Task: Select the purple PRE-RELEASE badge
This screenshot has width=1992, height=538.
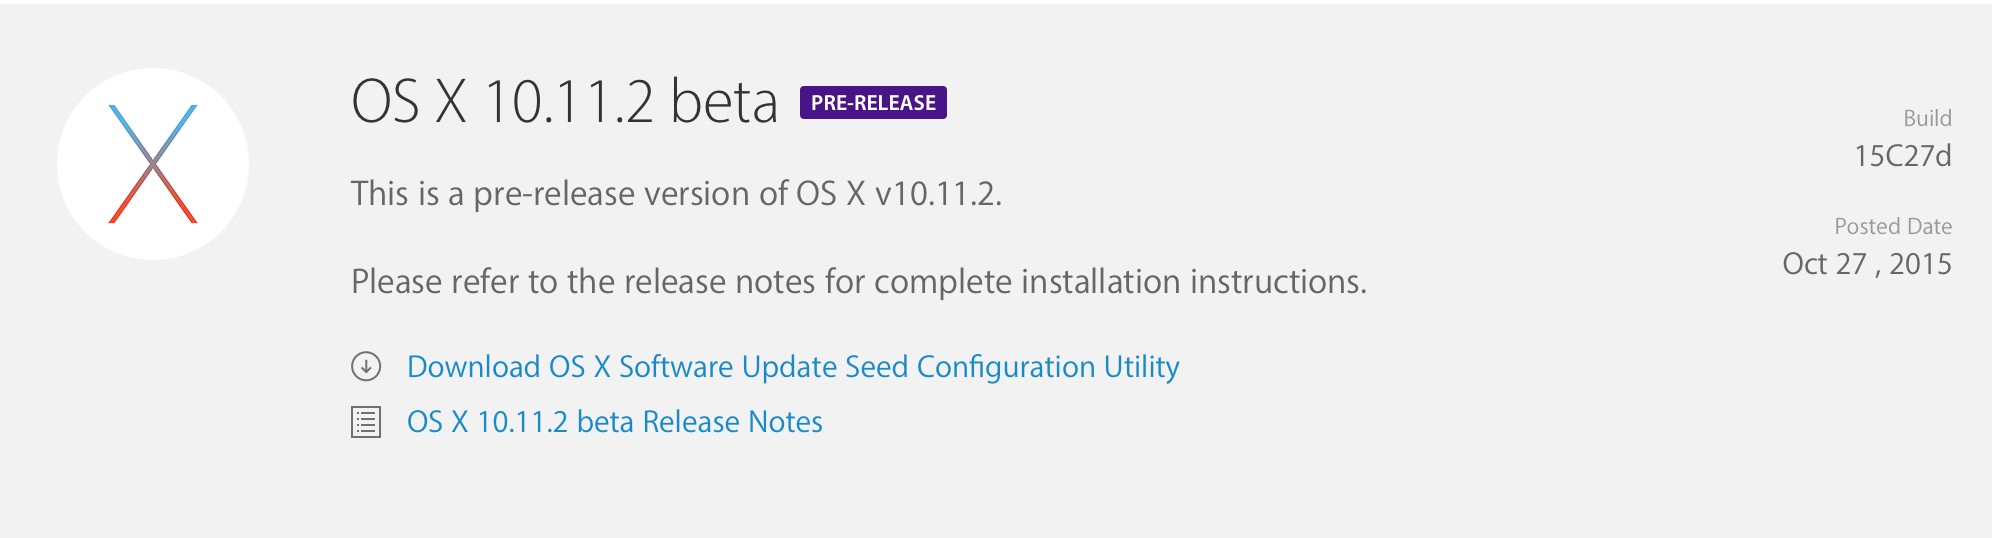Action: [x=873, y=103]
